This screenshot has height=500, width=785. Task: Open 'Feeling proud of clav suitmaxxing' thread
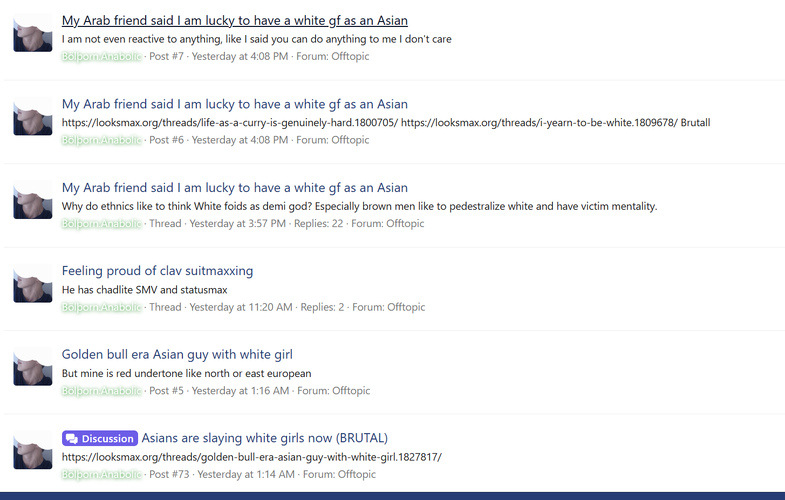(157, 271)
